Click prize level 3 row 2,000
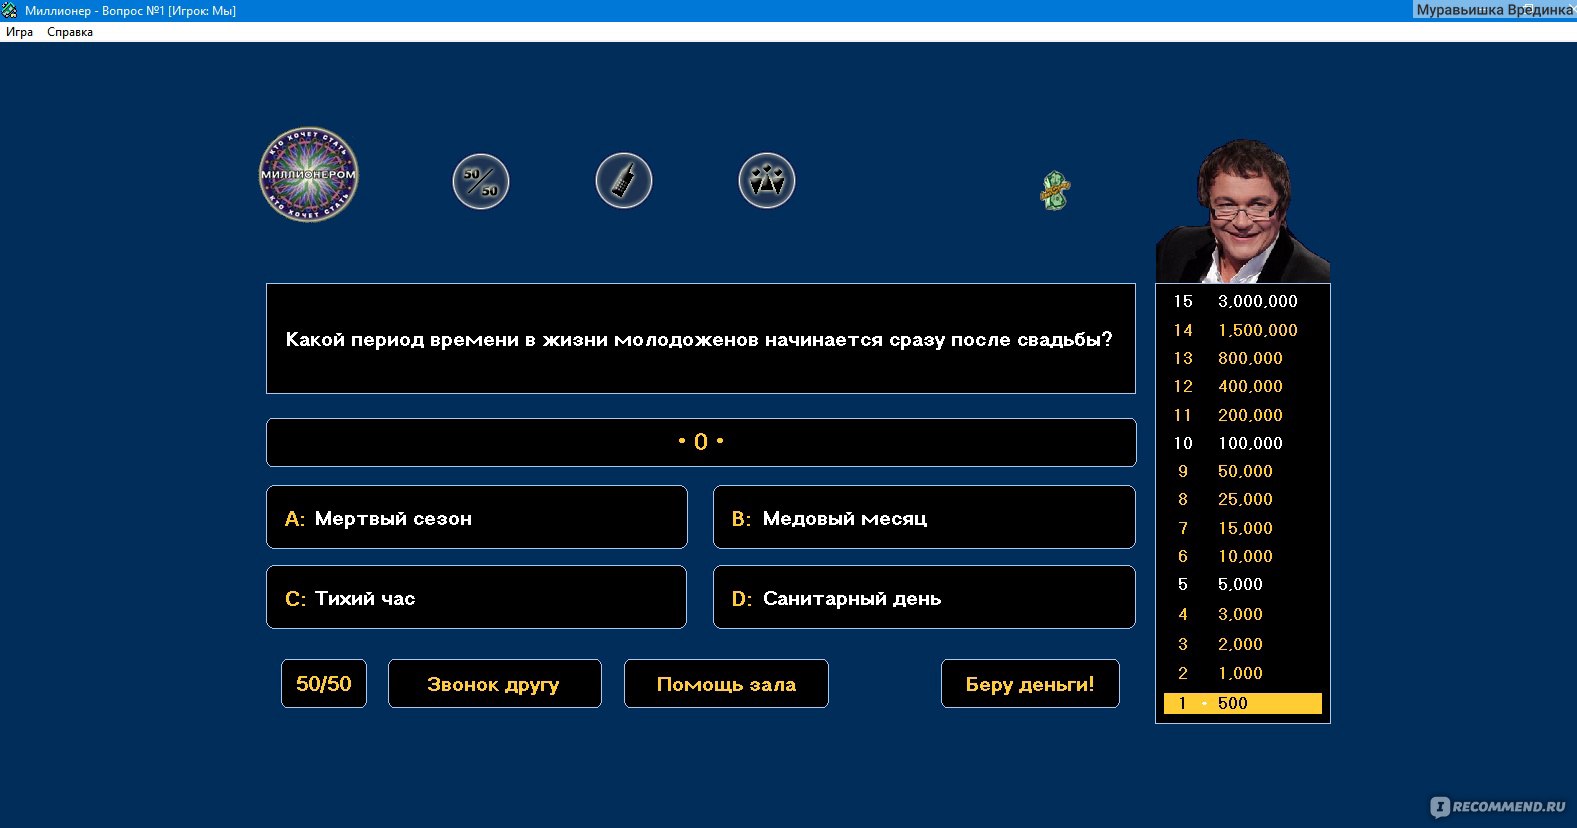Screen dimensions: 1577x828 [x=1242, y=644]
